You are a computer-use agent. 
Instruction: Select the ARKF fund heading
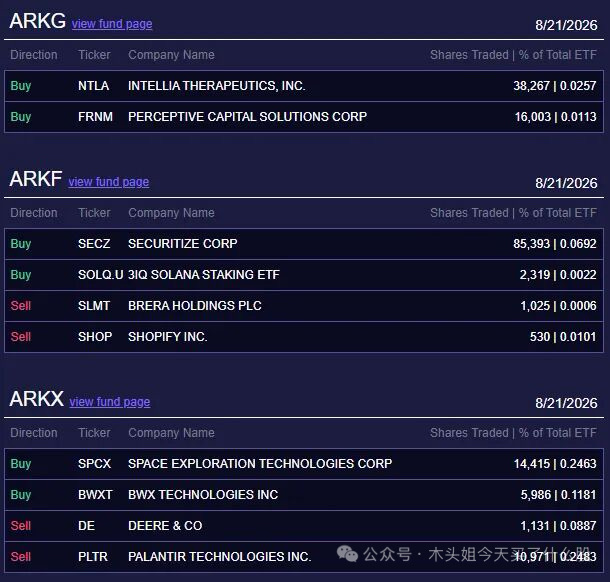tap(36, 179)
